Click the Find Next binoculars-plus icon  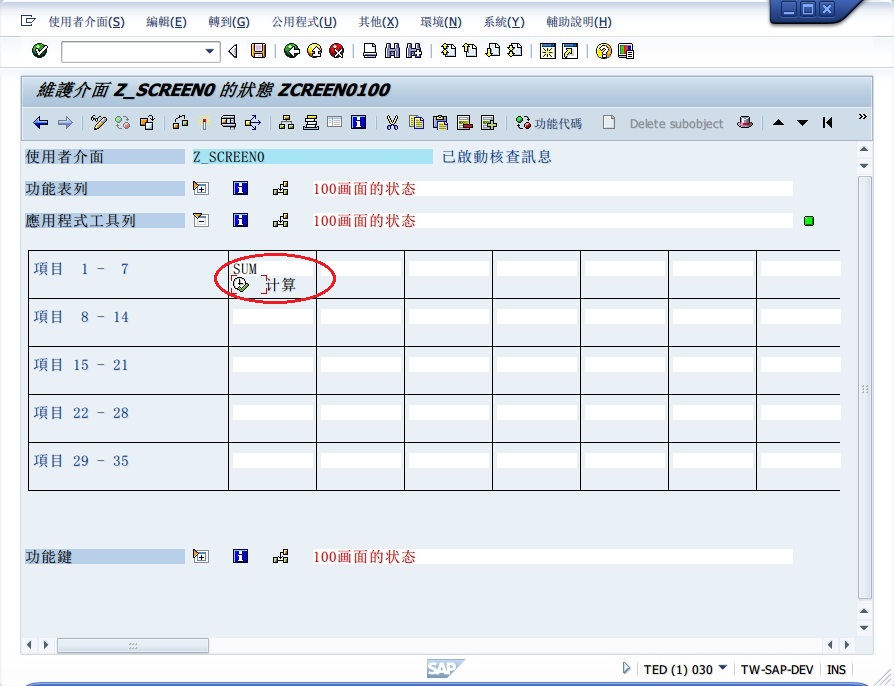[414, 51]
